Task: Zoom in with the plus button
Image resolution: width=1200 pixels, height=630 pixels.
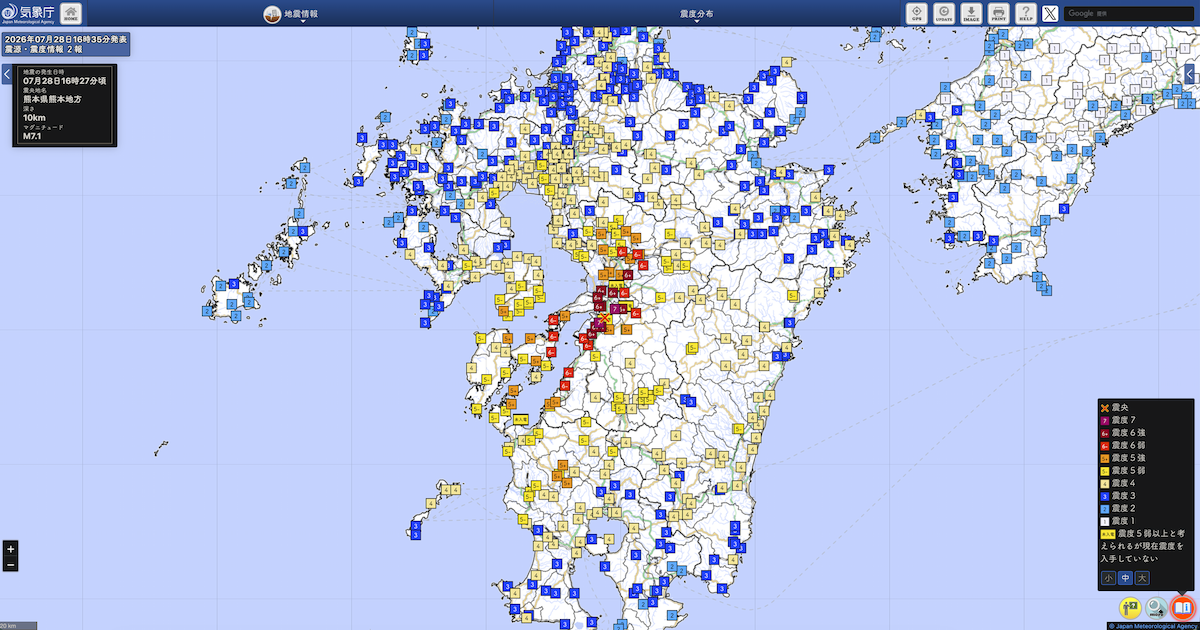Action: tap(10, 549)
